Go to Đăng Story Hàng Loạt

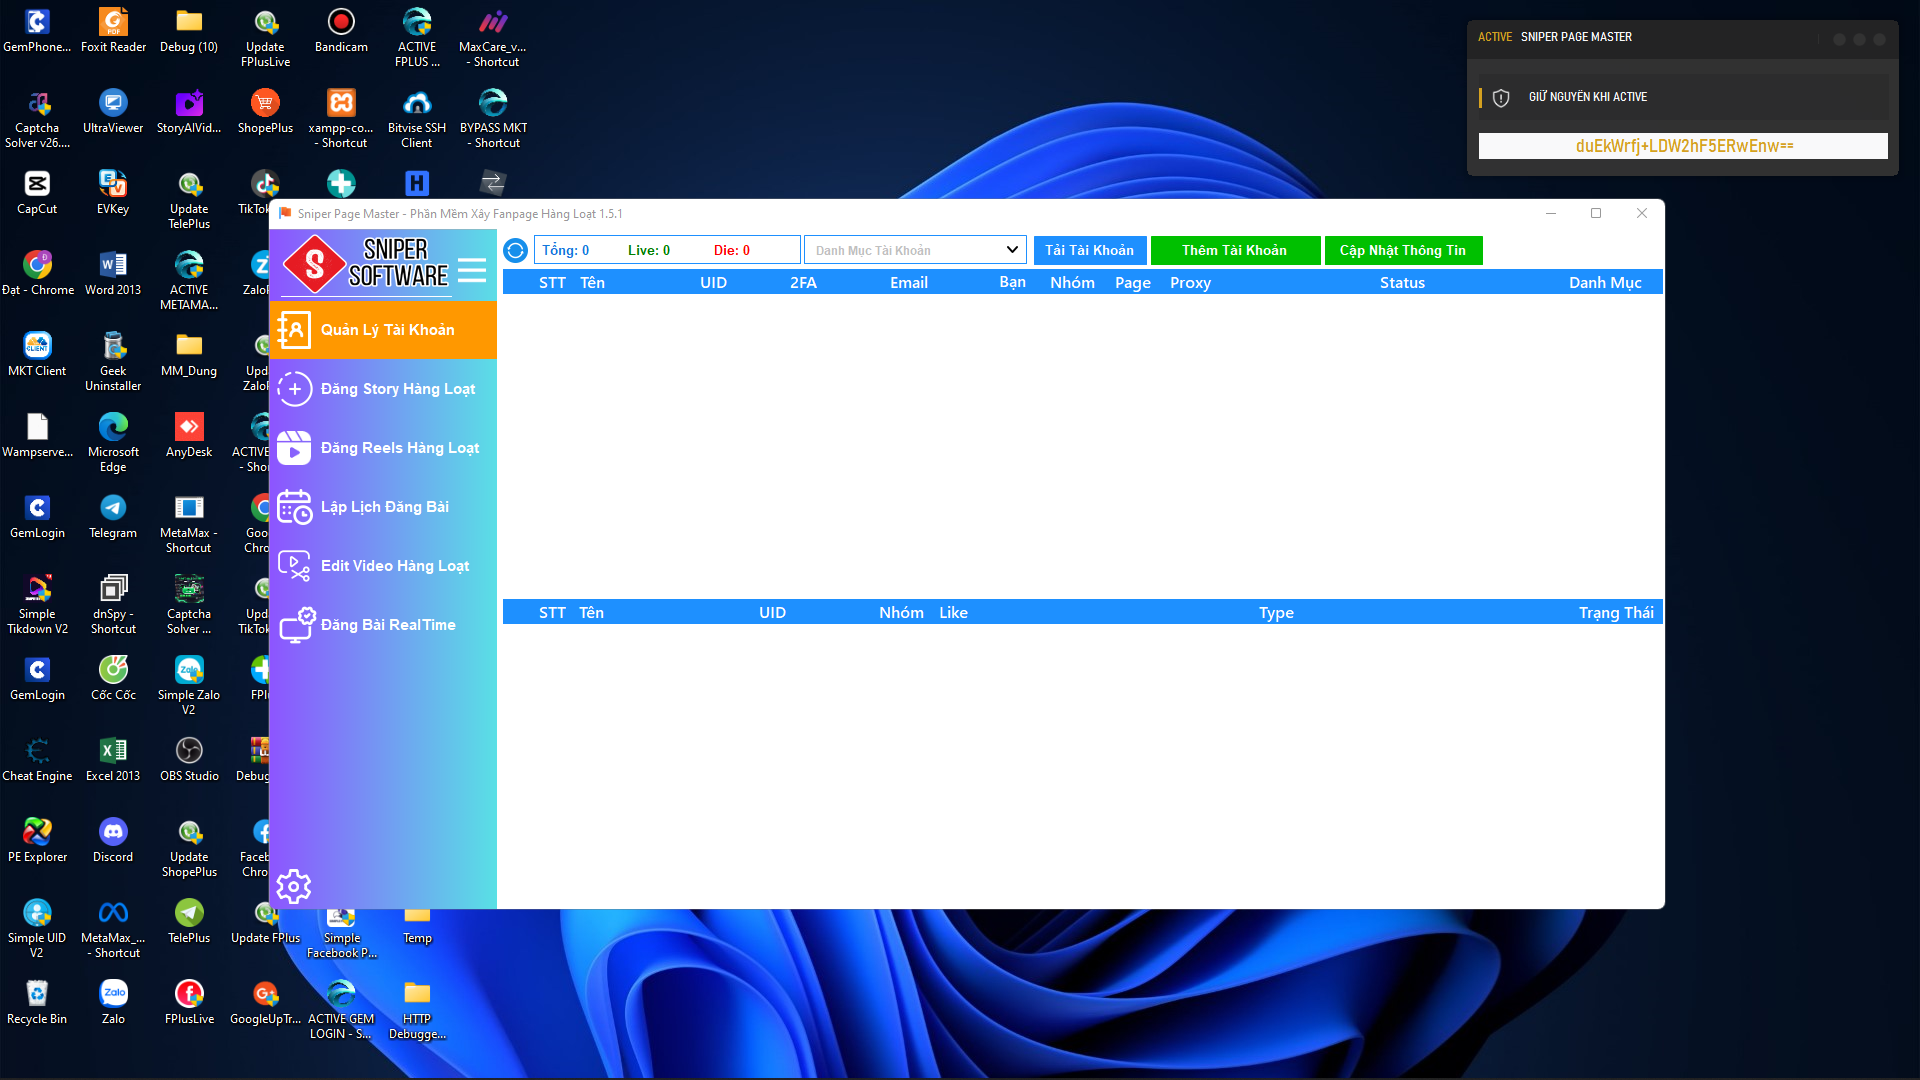[x=383, y=389]
